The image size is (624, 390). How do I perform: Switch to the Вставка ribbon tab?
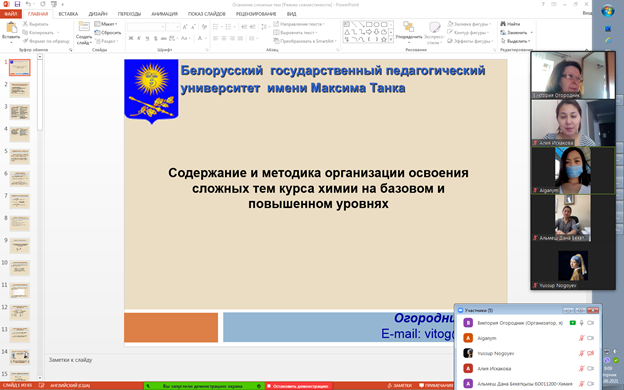68,14
